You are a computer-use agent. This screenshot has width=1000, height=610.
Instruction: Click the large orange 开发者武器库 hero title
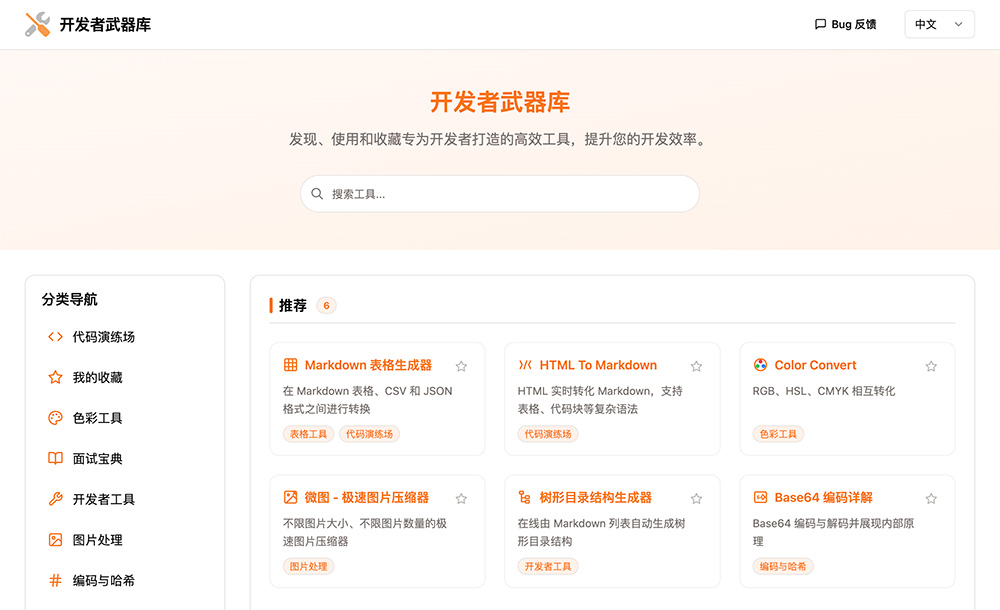click(x=500, y=102)
